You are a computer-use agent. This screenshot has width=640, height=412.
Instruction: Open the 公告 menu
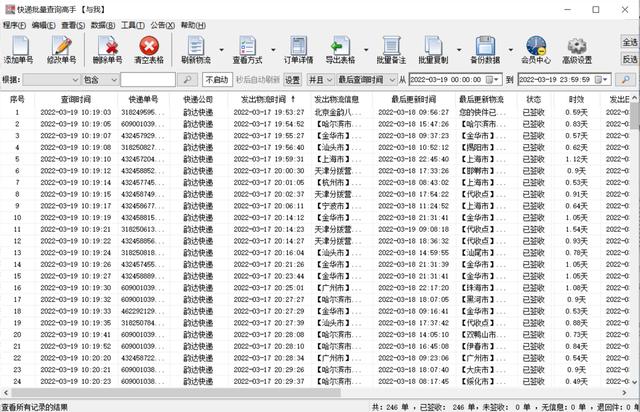coord(162,25)
